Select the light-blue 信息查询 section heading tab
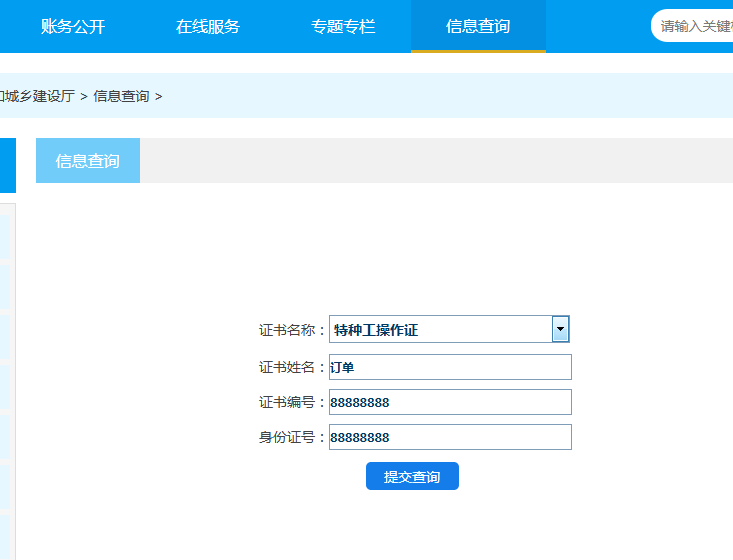 88,161
